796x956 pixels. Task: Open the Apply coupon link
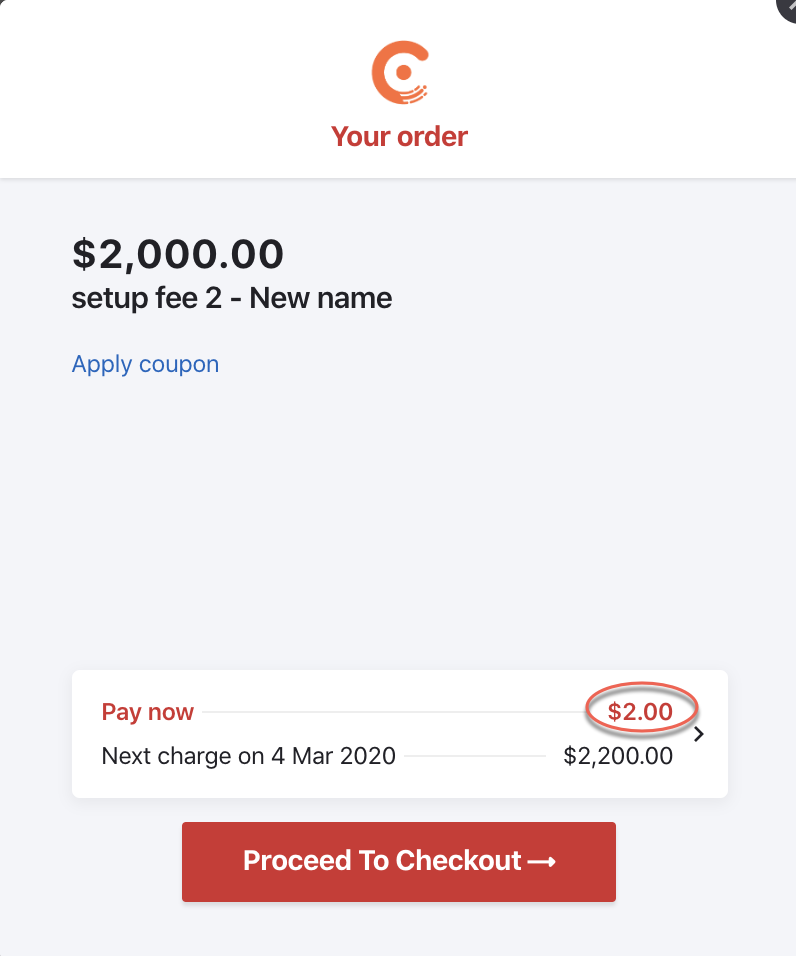(x=145, y=364)
